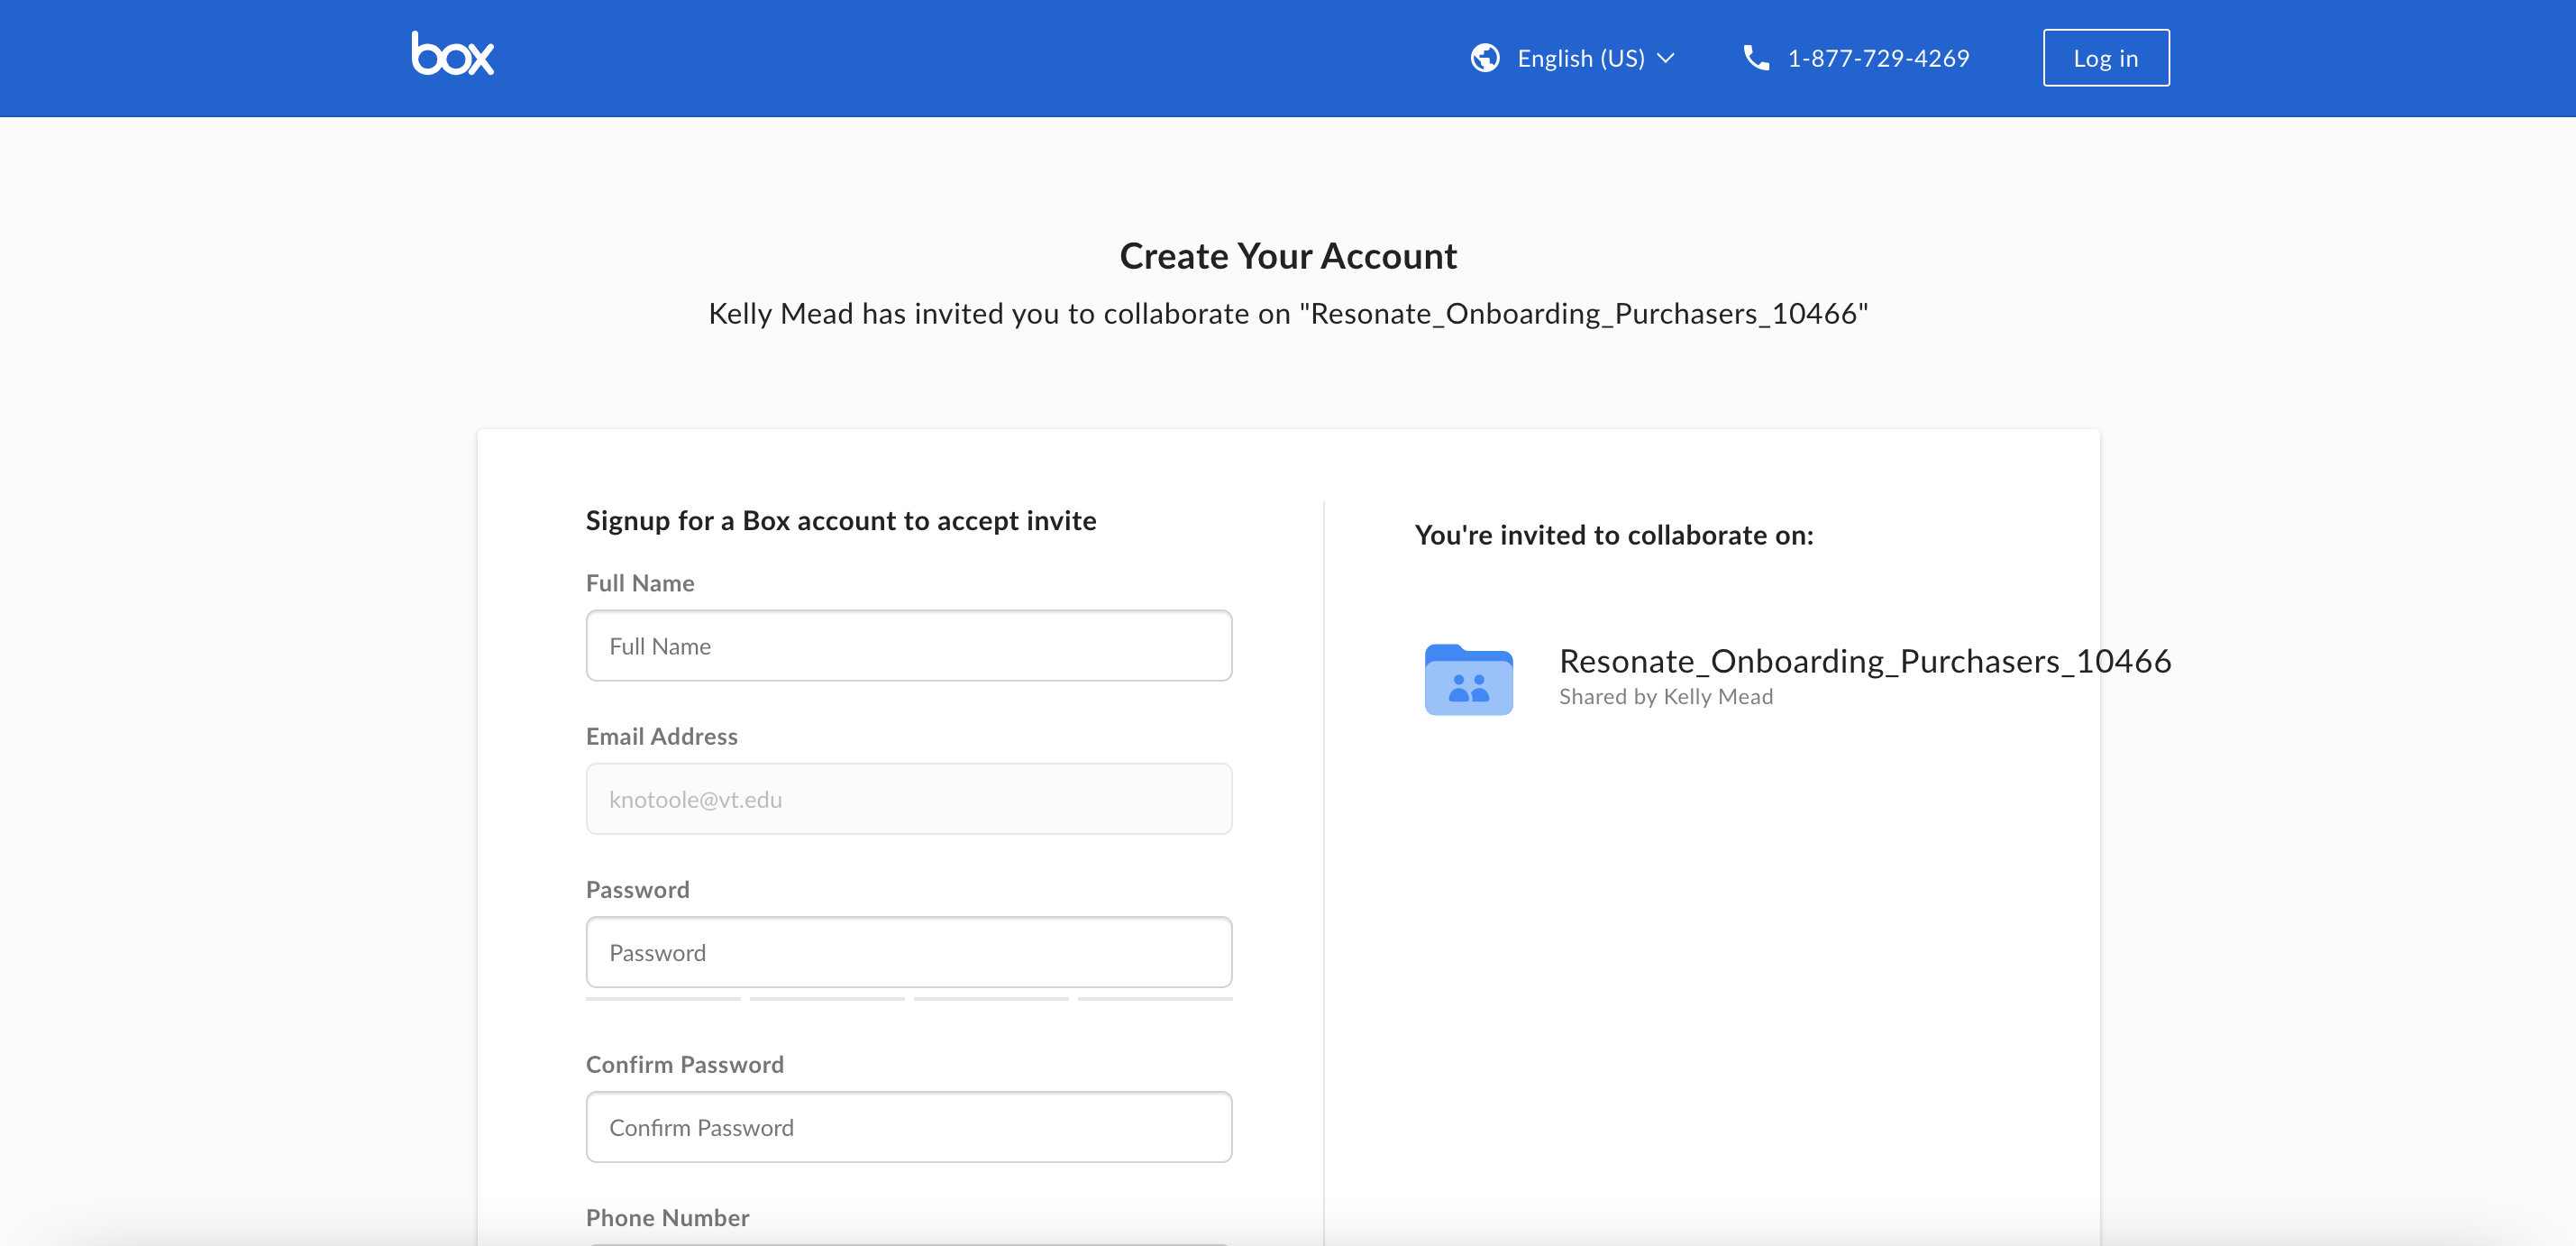2576x1246 pixels.
Task: Click the Email Address field knotoole@vt.edu
Action: (x=908, y=799)
